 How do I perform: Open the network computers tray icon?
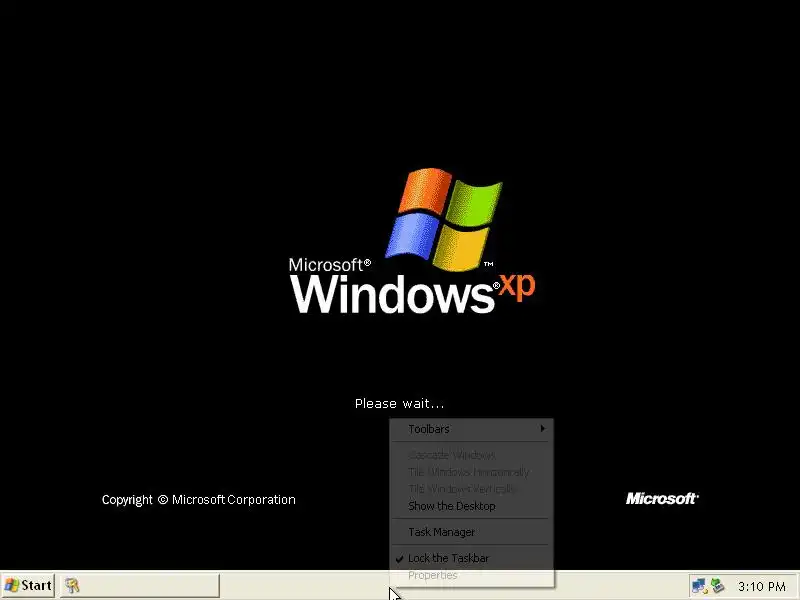pyautogui.click(x=699, y=586)
